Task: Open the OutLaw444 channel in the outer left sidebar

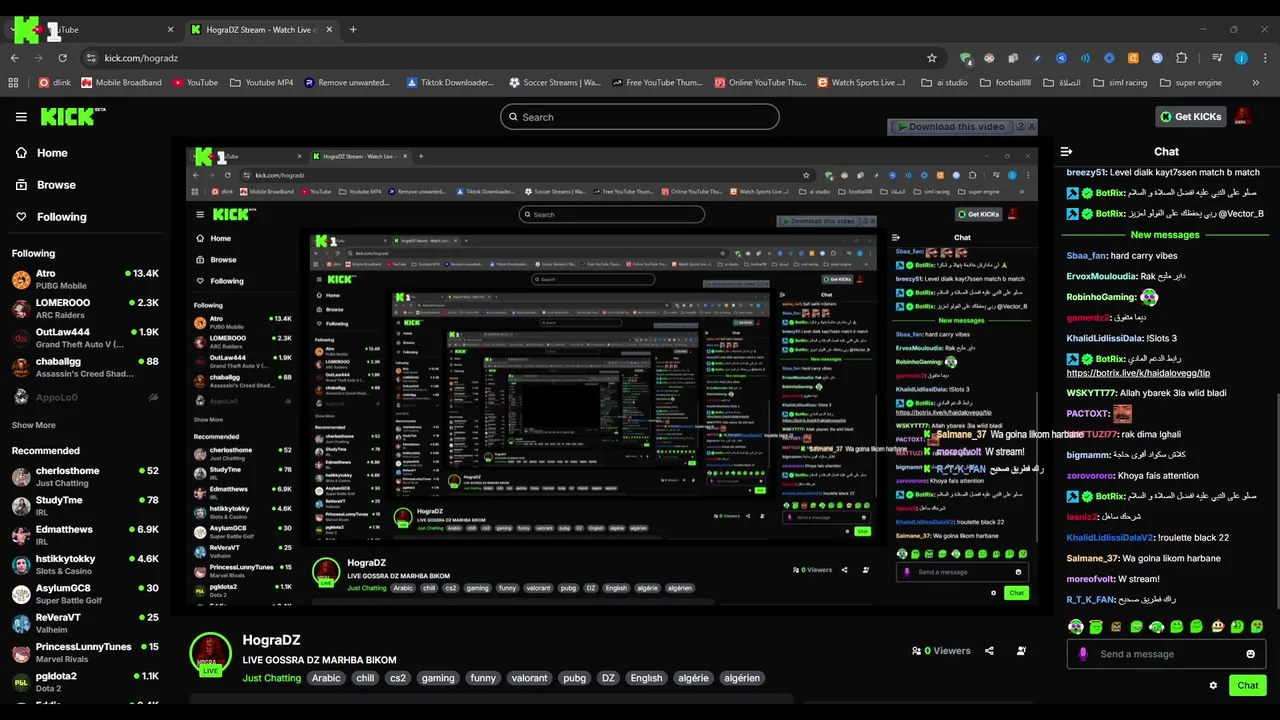Action: [x=84, y=338]
